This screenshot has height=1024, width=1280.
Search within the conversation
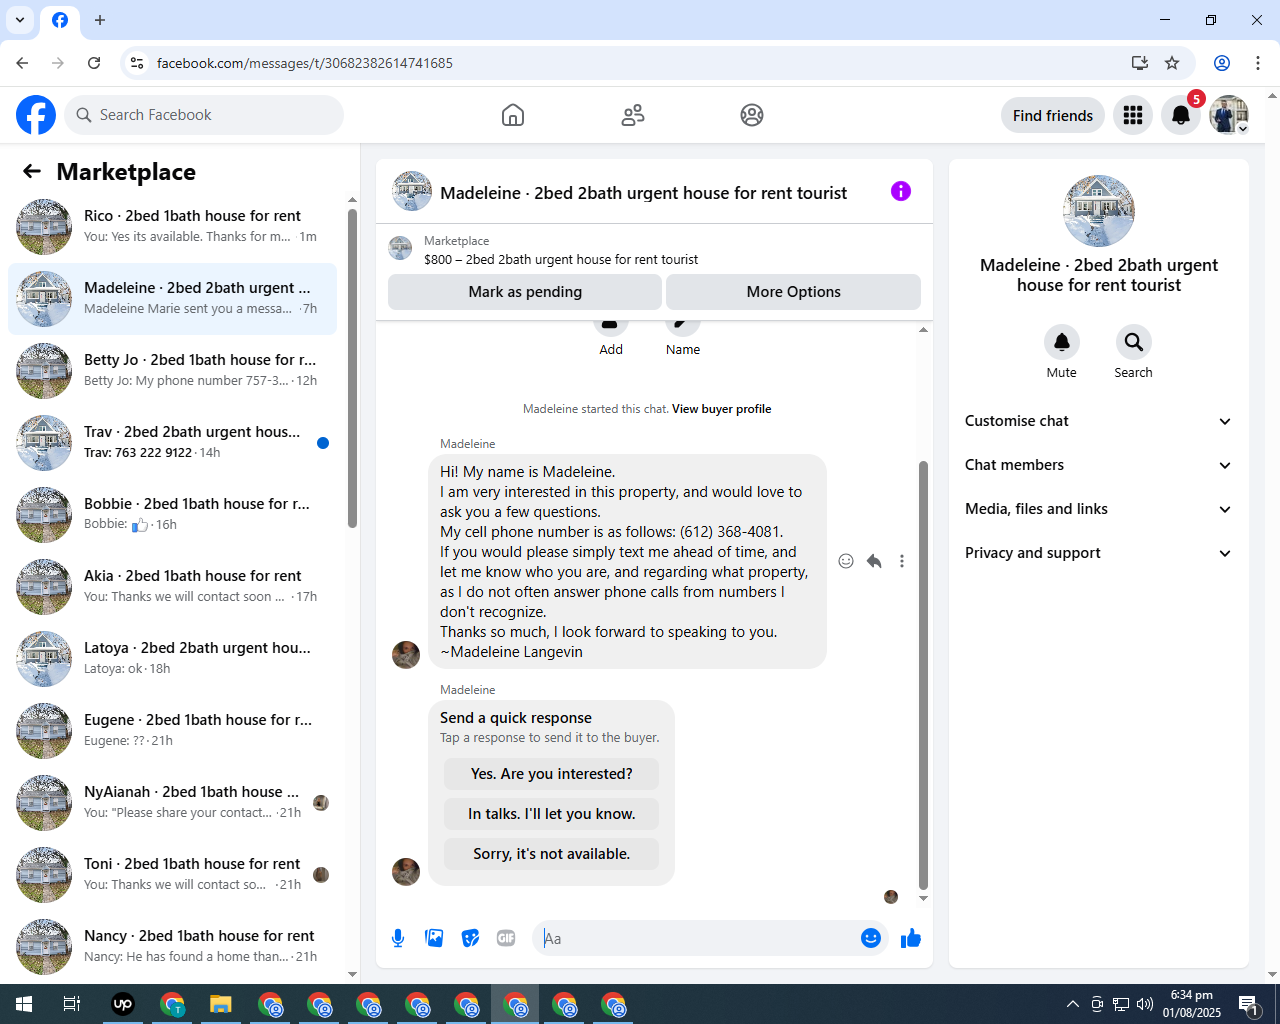pos(1134,342)
